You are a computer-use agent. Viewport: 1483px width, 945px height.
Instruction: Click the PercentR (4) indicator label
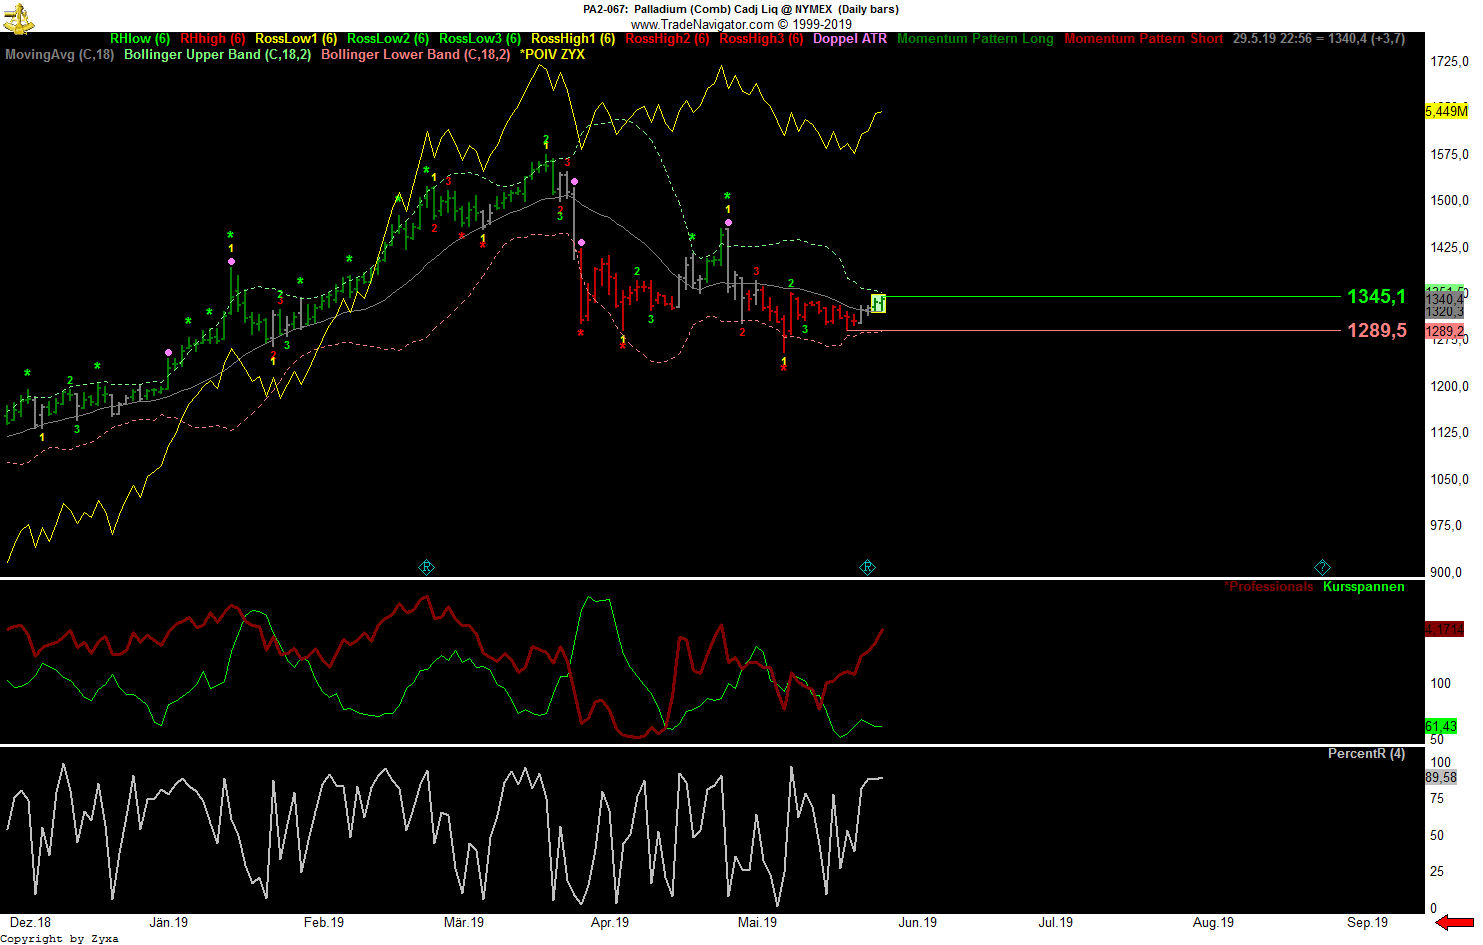tap(1366, 754)
